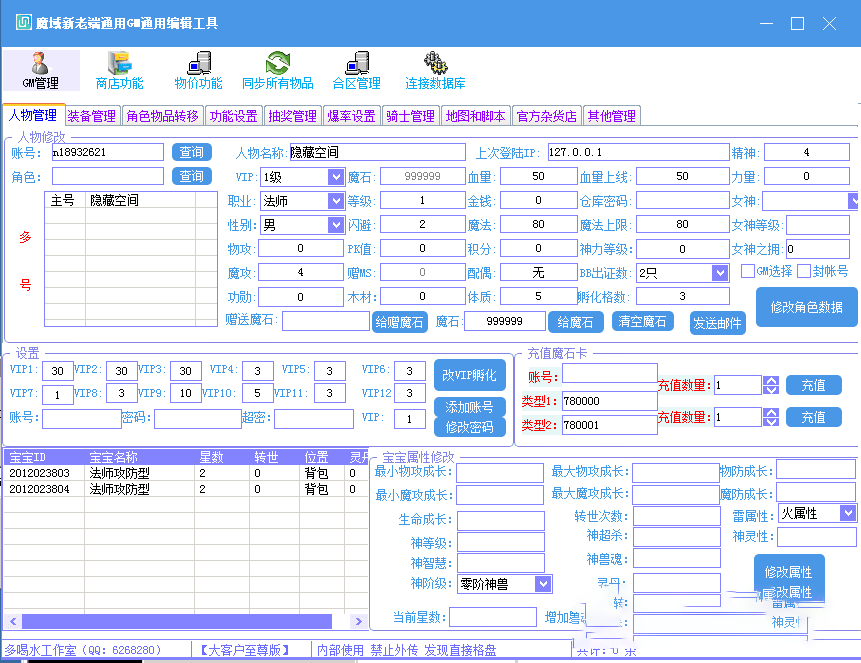Click the 账号 account input field
Viewport: 861px width, 663px height.
pos(105,152)
